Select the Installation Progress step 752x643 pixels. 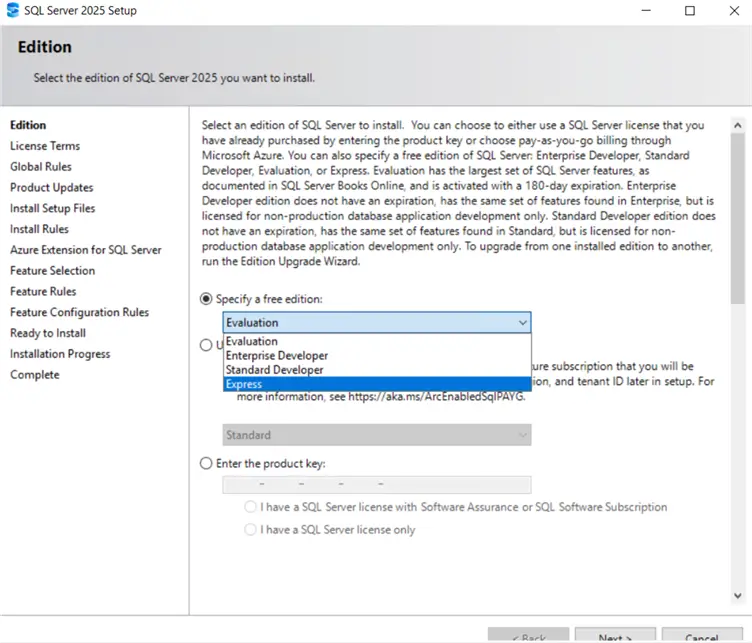coord(60,354)
